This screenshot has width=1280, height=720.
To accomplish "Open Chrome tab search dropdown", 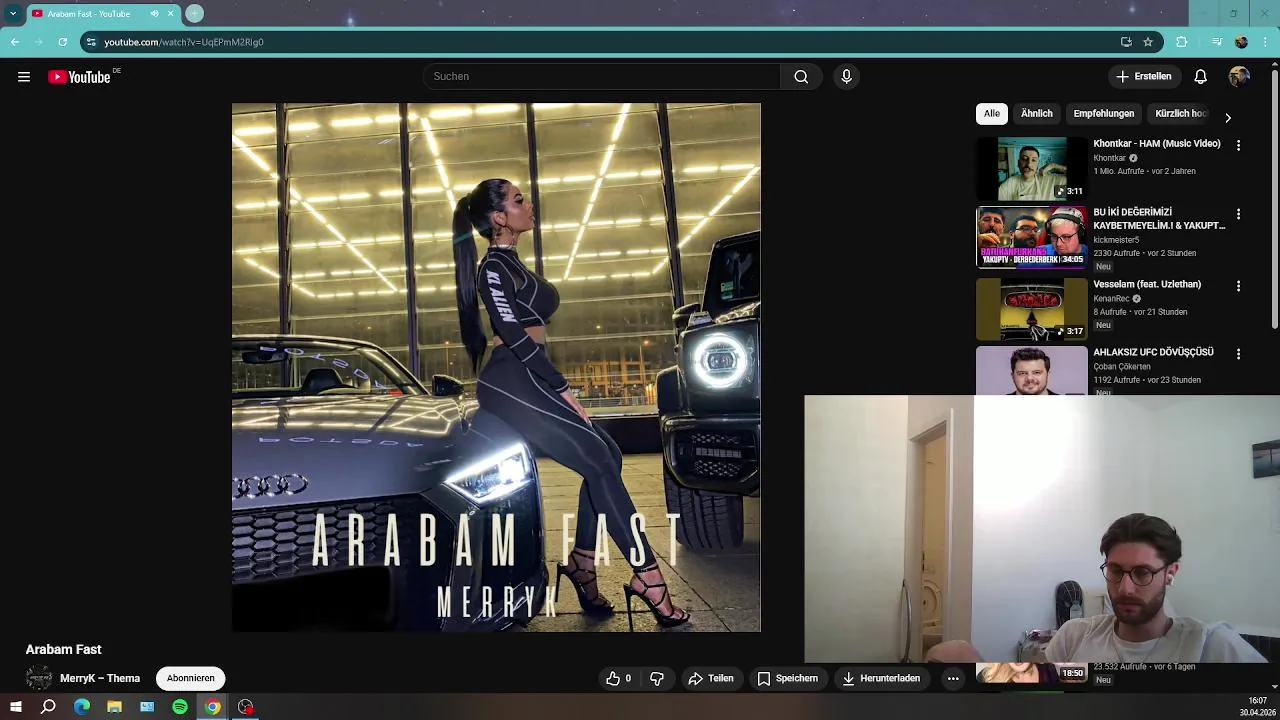I will coord(13,13).
